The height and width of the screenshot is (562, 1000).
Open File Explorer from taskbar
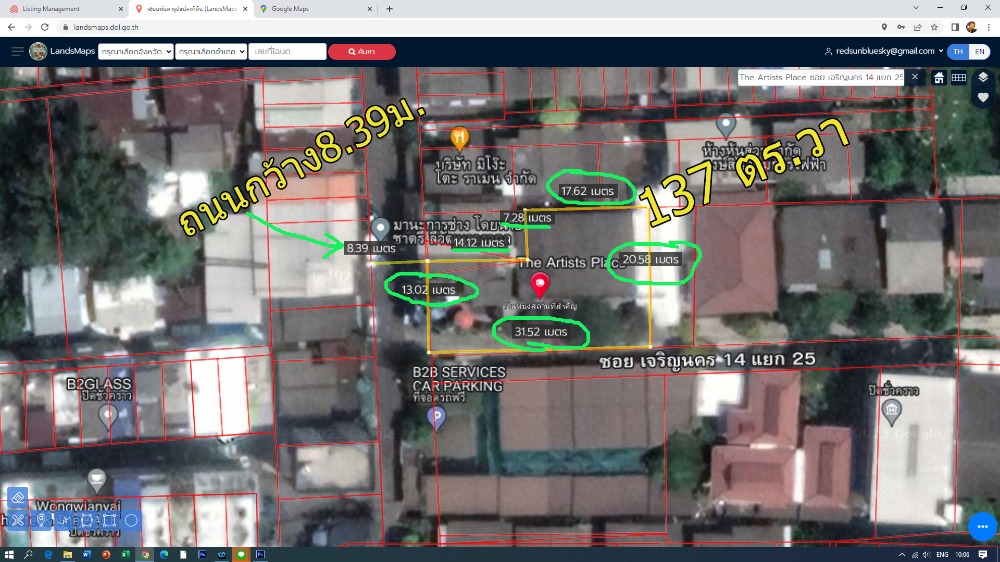(67, 554)
